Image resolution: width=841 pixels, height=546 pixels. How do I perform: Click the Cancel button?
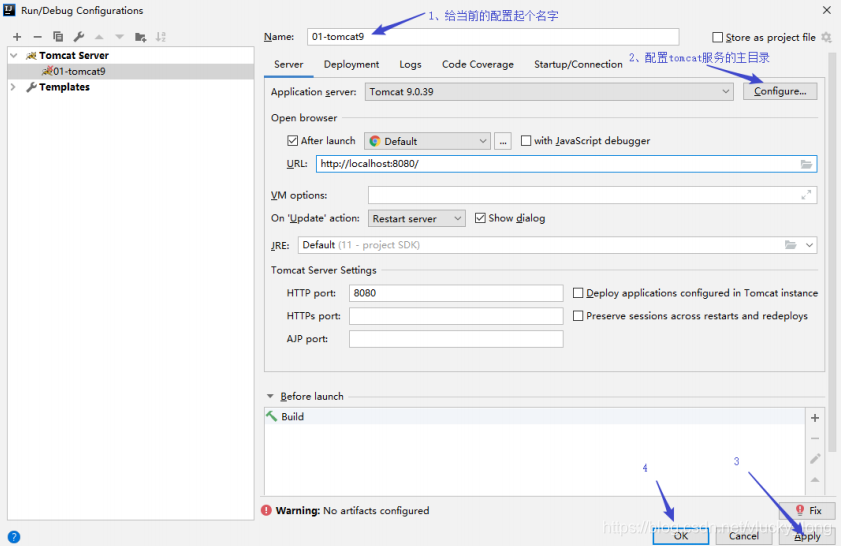tap(743, 536)
